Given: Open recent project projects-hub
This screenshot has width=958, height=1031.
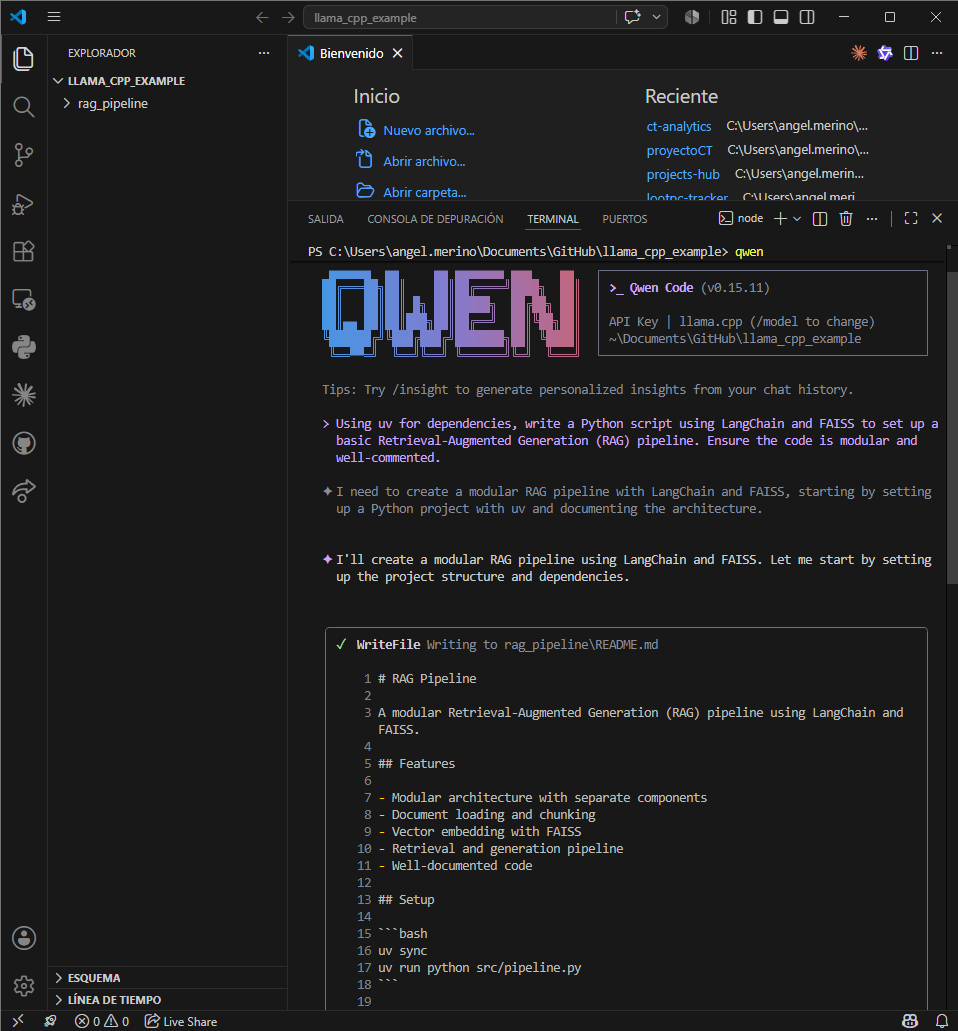Looking at the screenshot, I should (x=683, y=174).
